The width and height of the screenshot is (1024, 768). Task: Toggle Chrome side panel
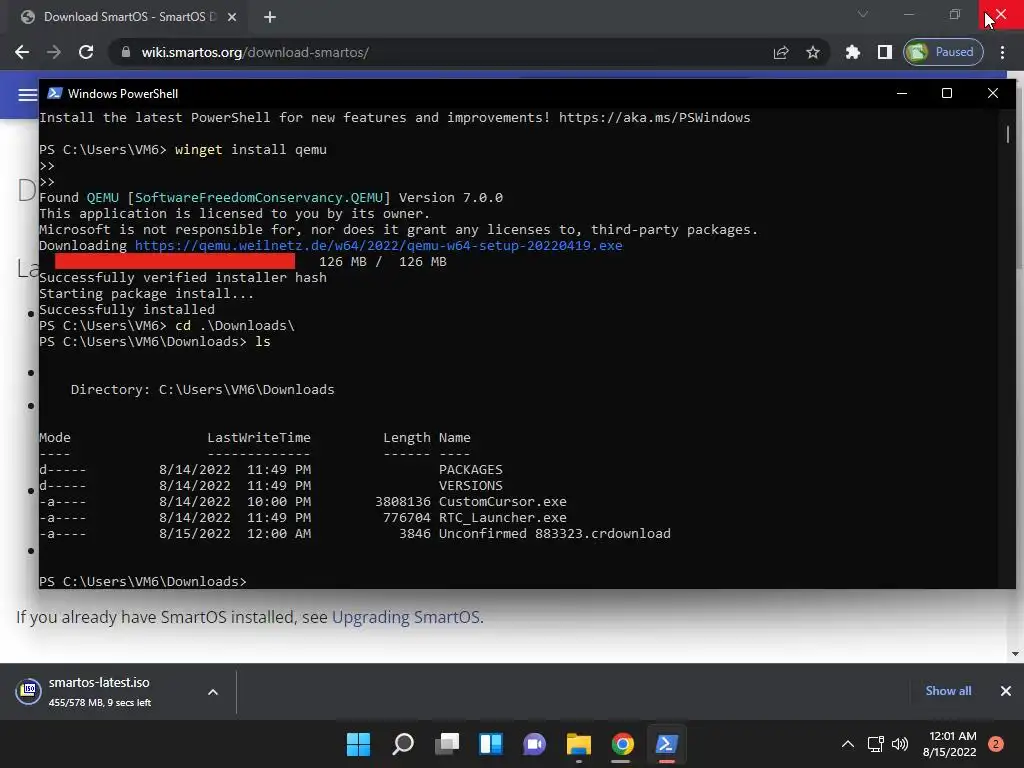tap(884, 52)
